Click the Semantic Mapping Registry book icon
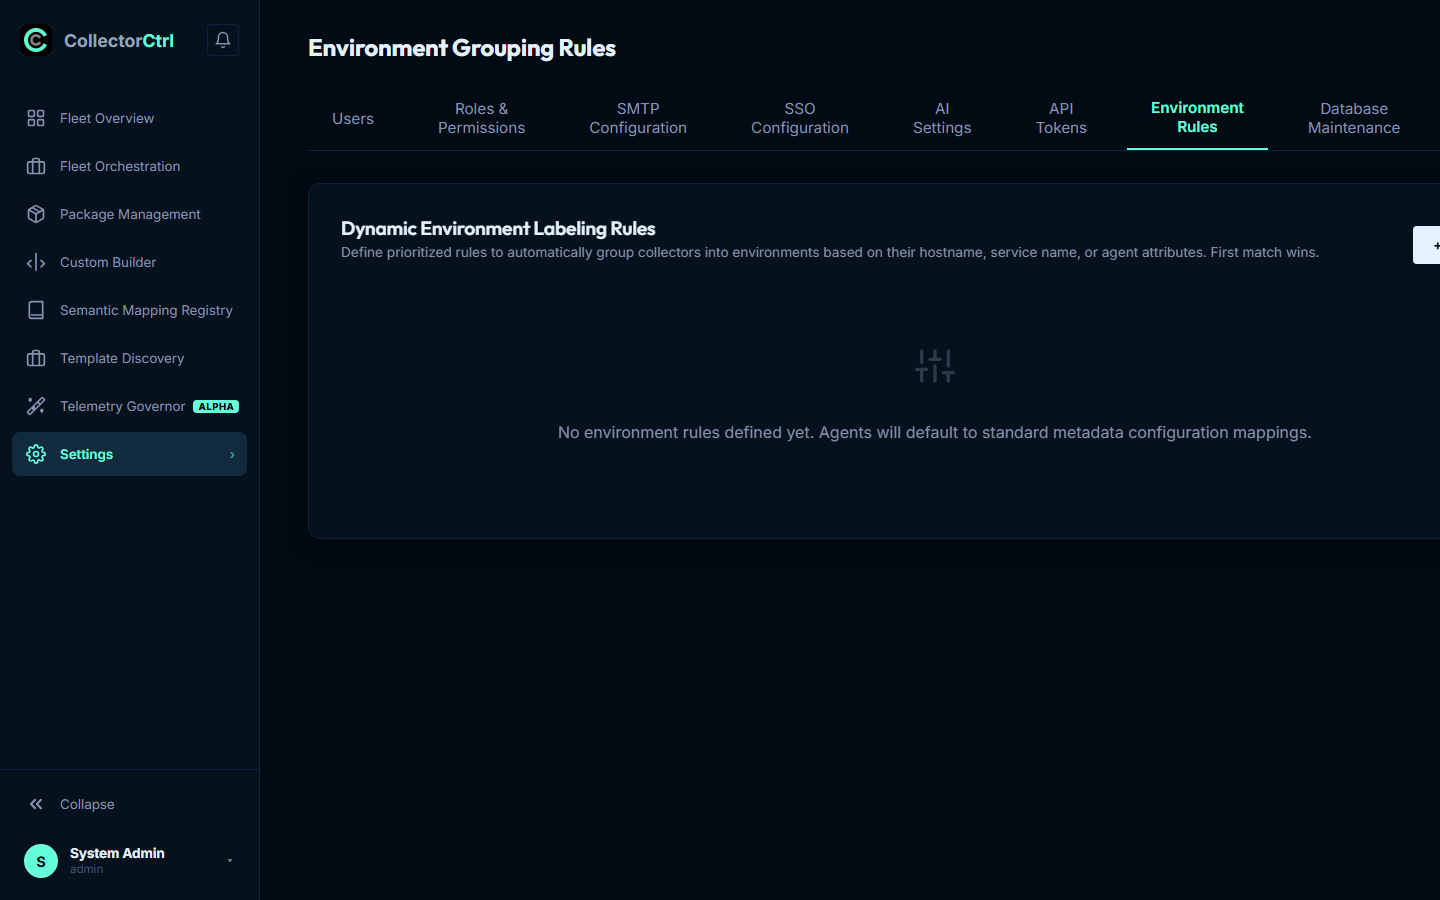The image size is (1440, 900). click(36, 310)
